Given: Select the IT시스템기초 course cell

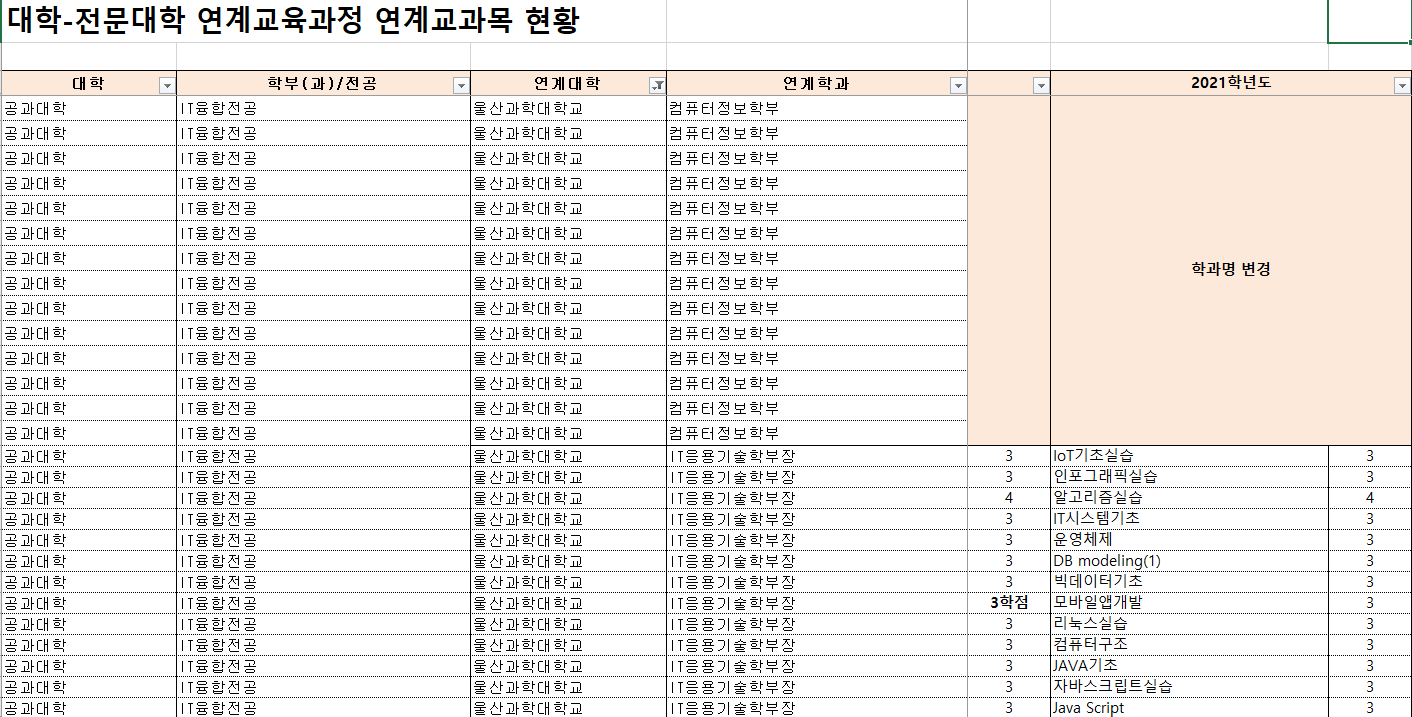Looking at the screenshot, I should (1189, 519).
